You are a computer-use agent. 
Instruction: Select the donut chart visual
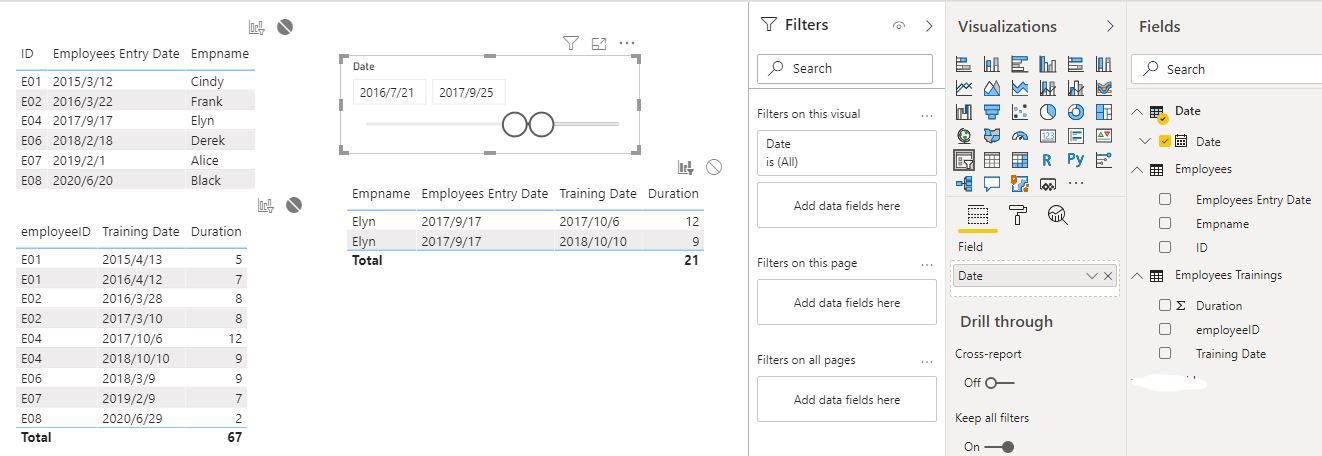1076,112
